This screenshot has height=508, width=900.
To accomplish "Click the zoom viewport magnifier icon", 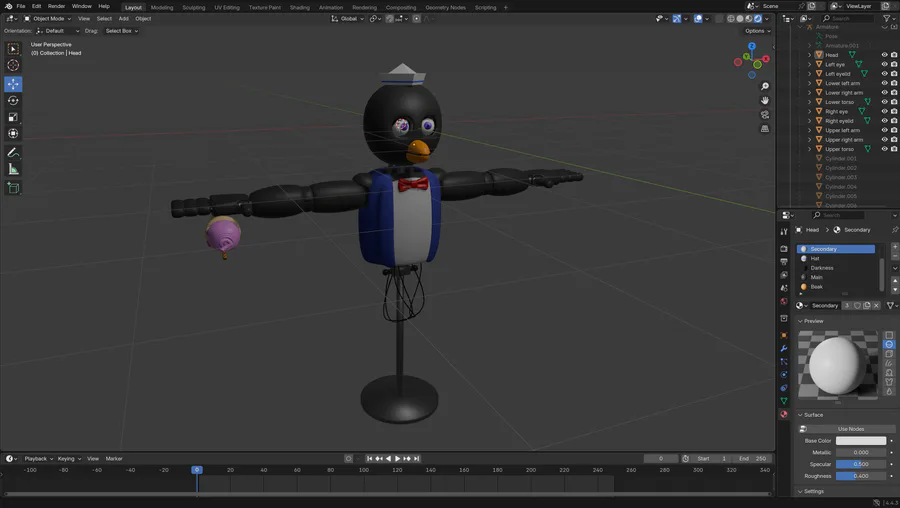I will pos(765,86).
